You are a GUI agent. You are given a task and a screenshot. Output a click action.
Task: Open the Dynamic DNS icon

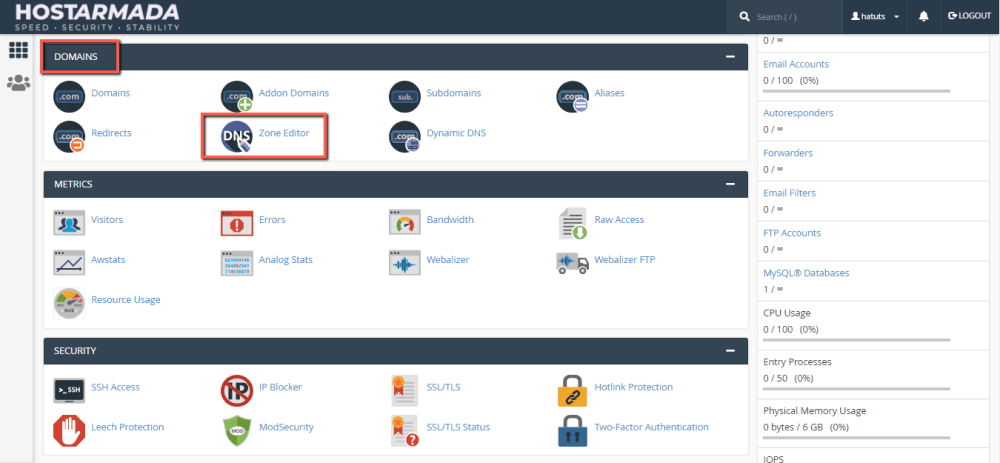(404, 136)
